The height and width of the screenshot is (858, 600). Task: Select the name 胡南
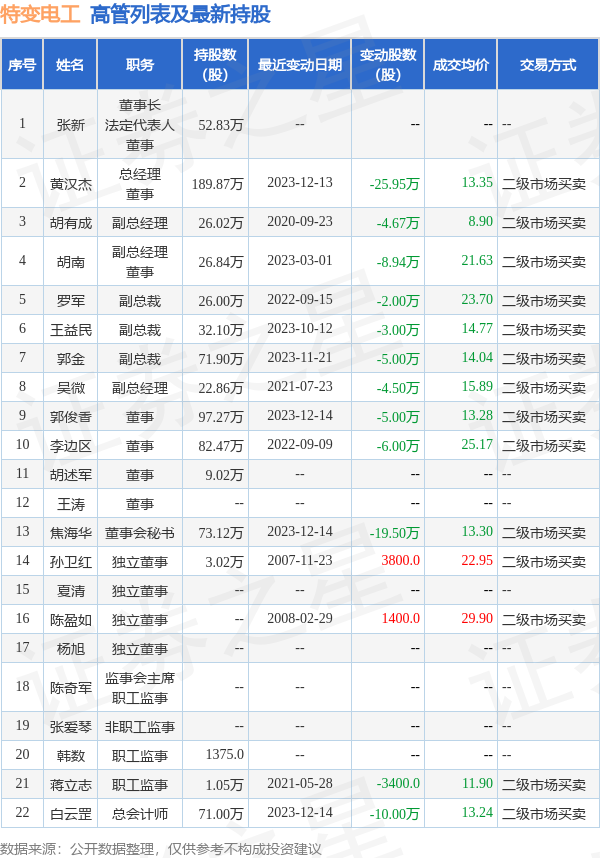[71, 262]
